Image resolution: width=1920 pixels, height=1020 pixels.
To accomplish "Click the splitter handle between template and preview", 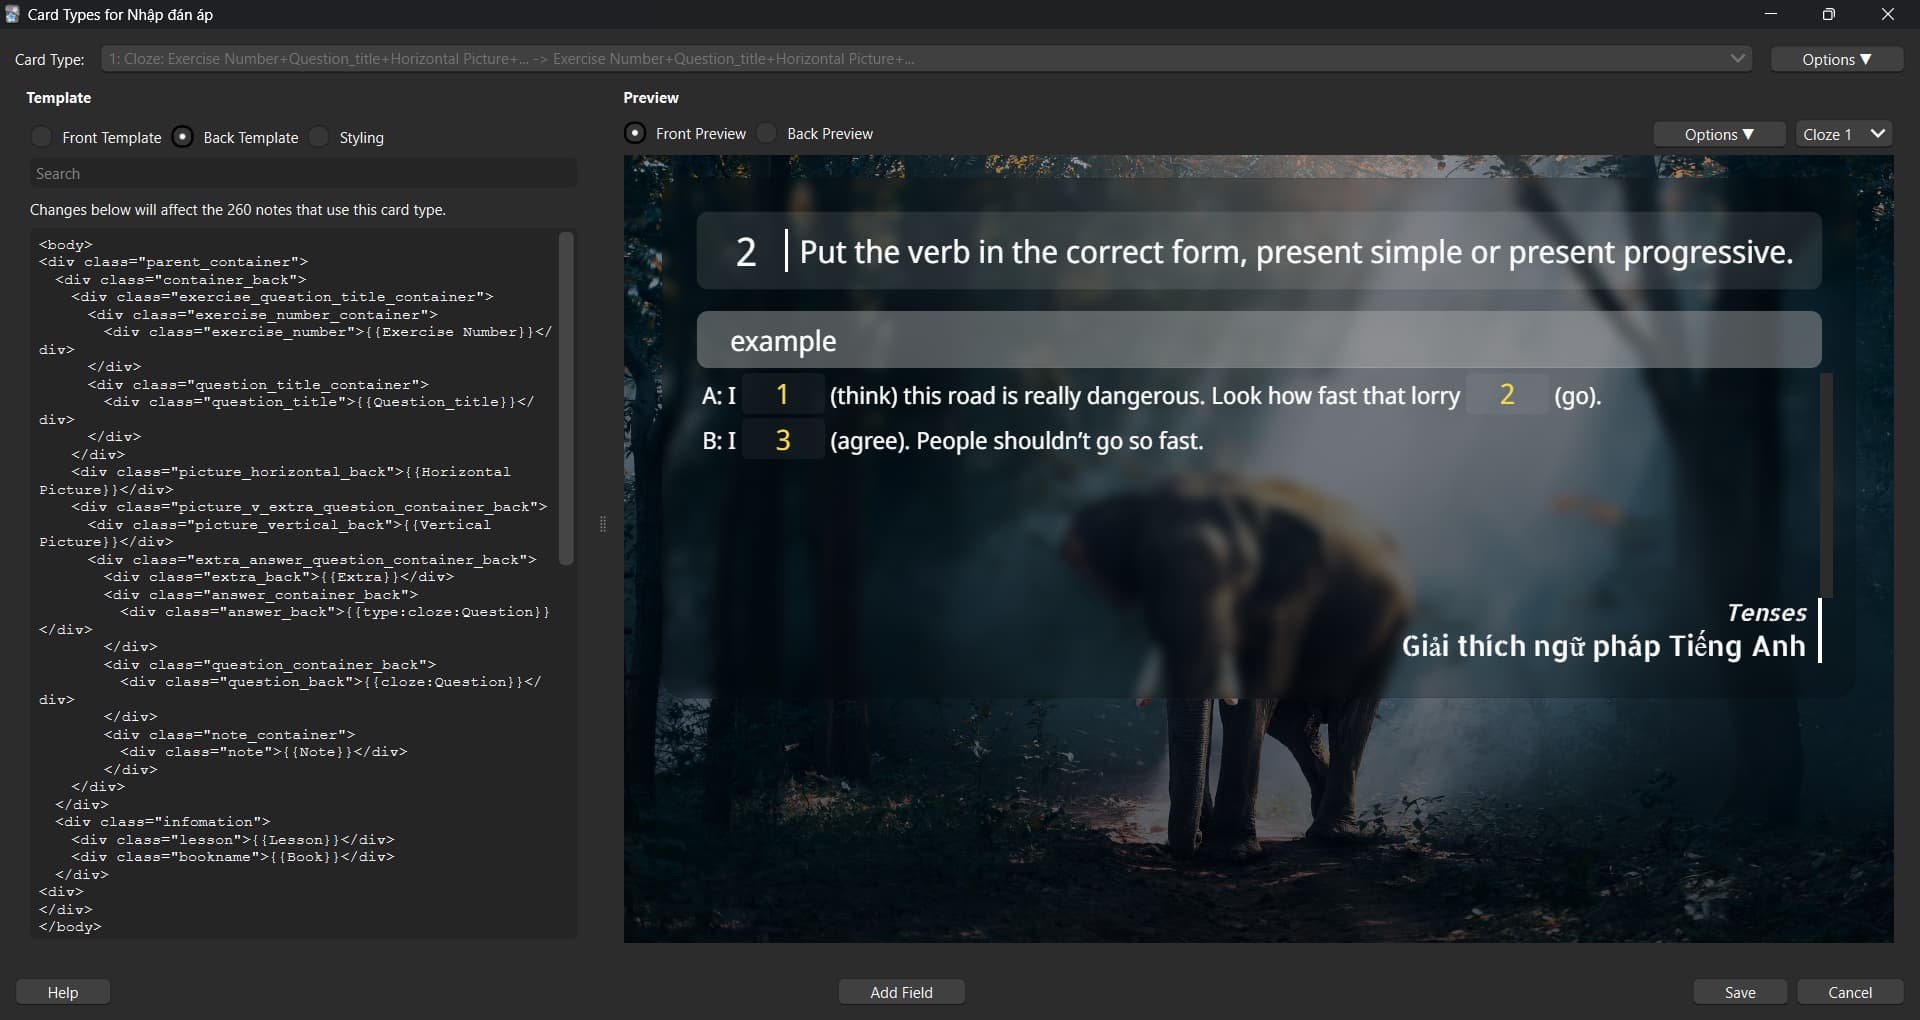I will 602,524.
